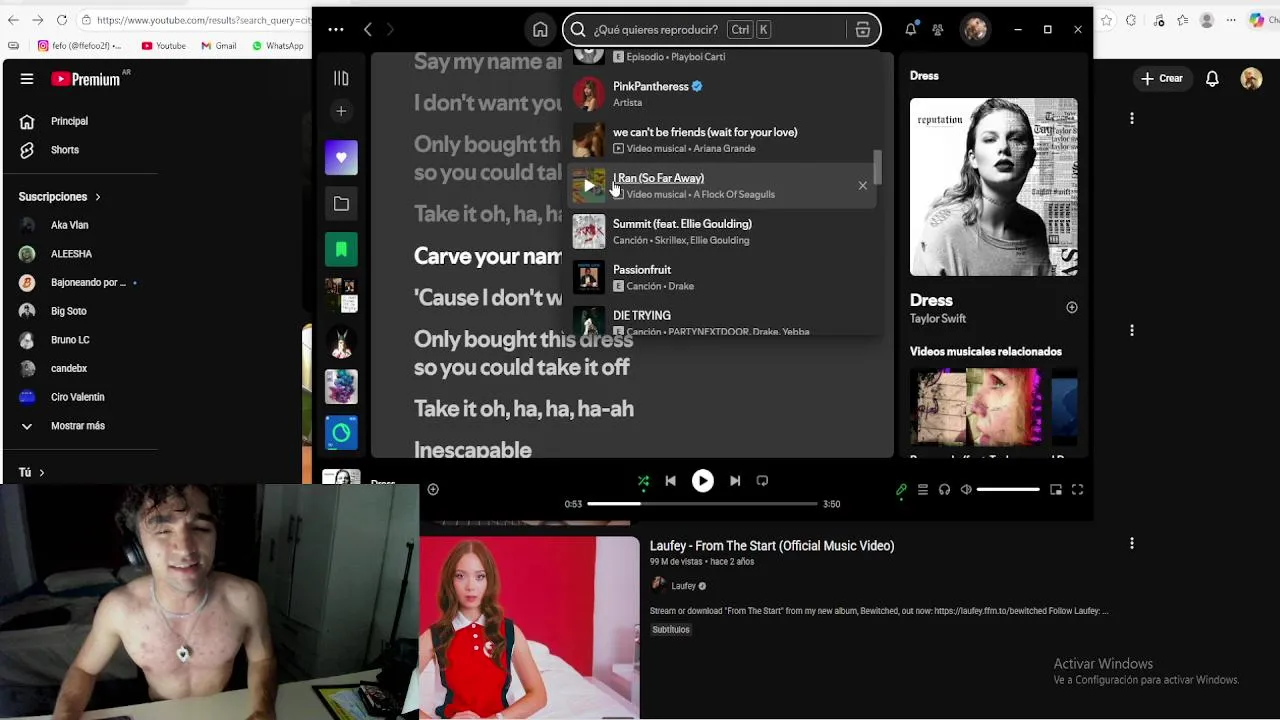Open the Spotify miniplayer
The width and height of the screenshot is (1280, 720).
pos(1056,490)
